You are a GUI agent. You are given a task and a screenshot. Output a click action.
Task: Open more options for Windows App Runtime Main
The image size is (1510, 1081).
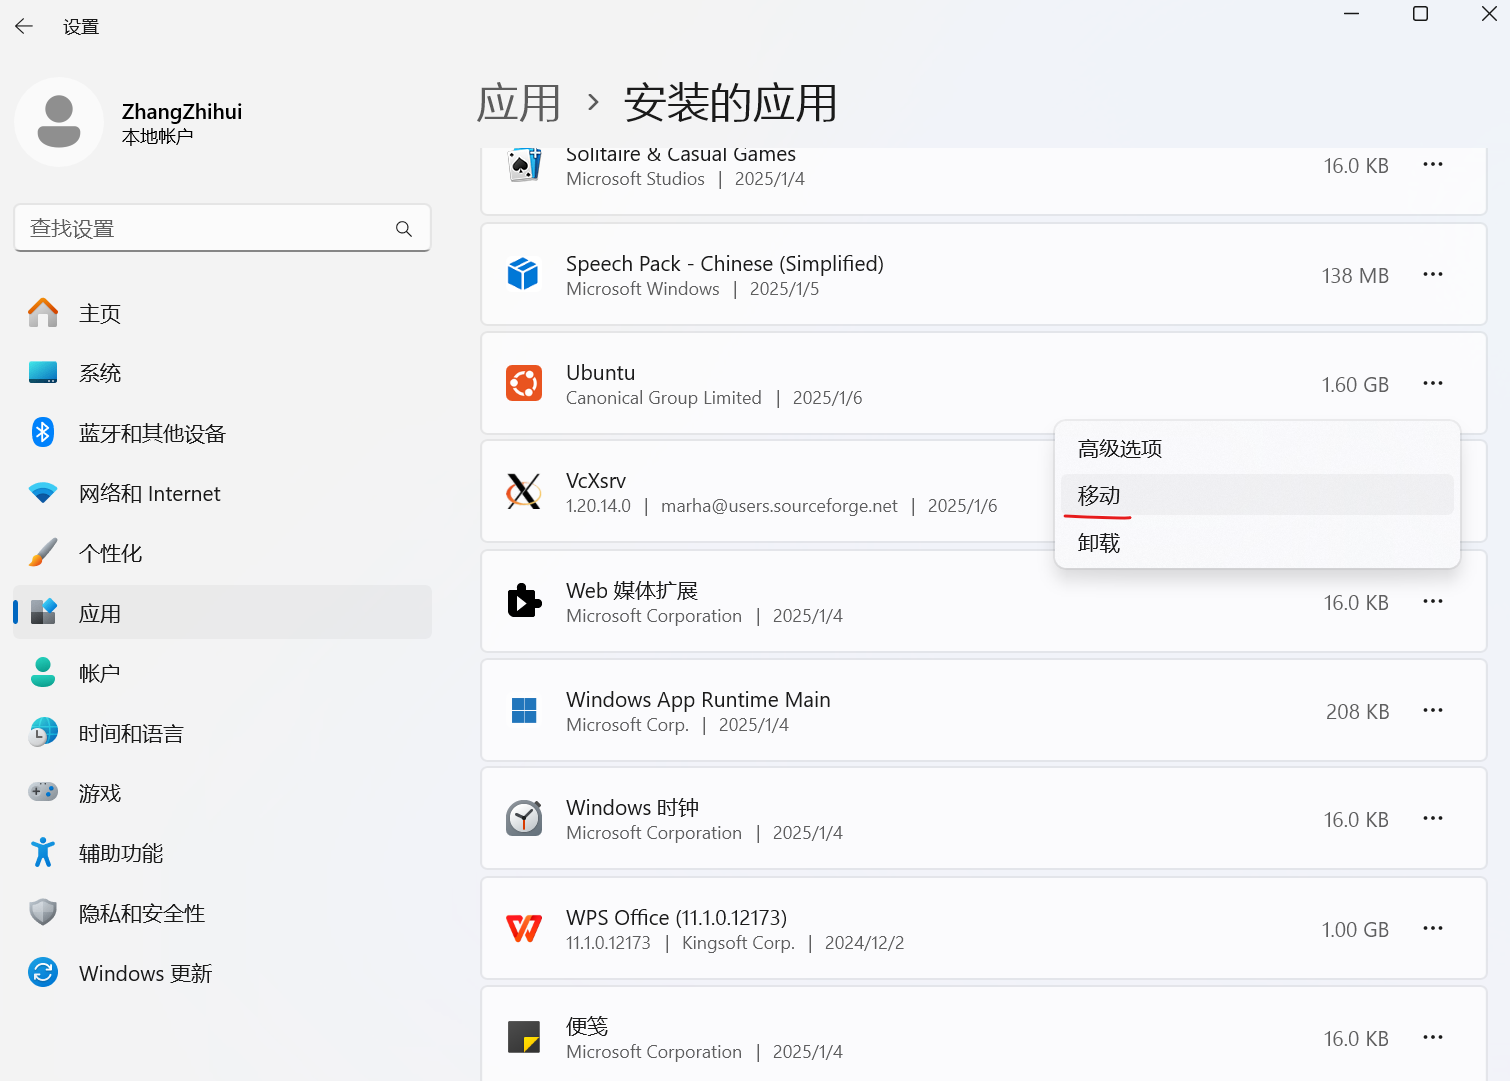[1433, 710]
